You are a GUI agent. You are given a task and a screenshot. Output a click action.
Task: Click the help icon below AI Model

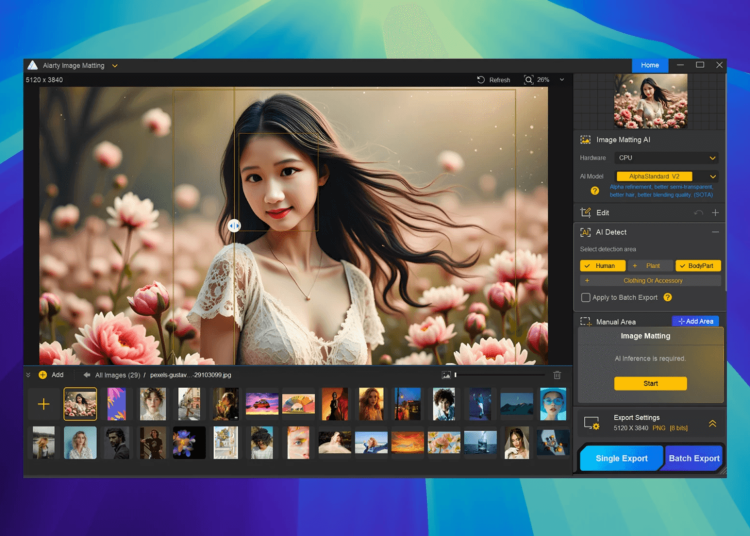[x=594, y=190]
